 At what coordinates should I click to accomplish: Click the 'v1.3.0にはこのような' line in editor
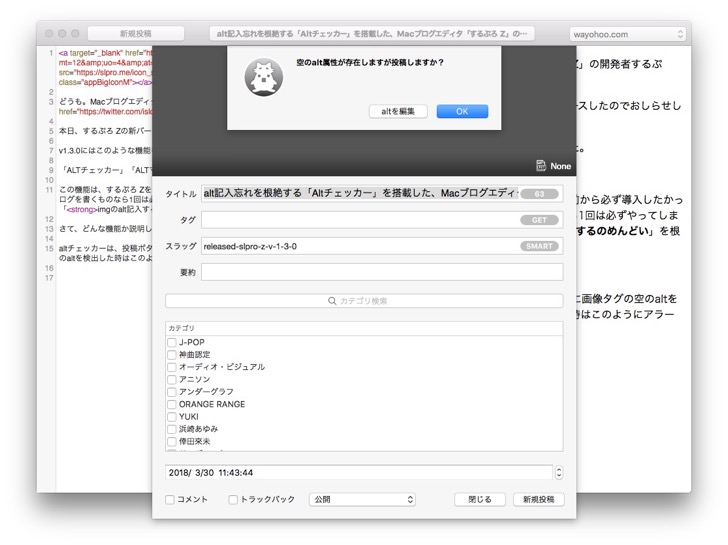pos(105,150)
